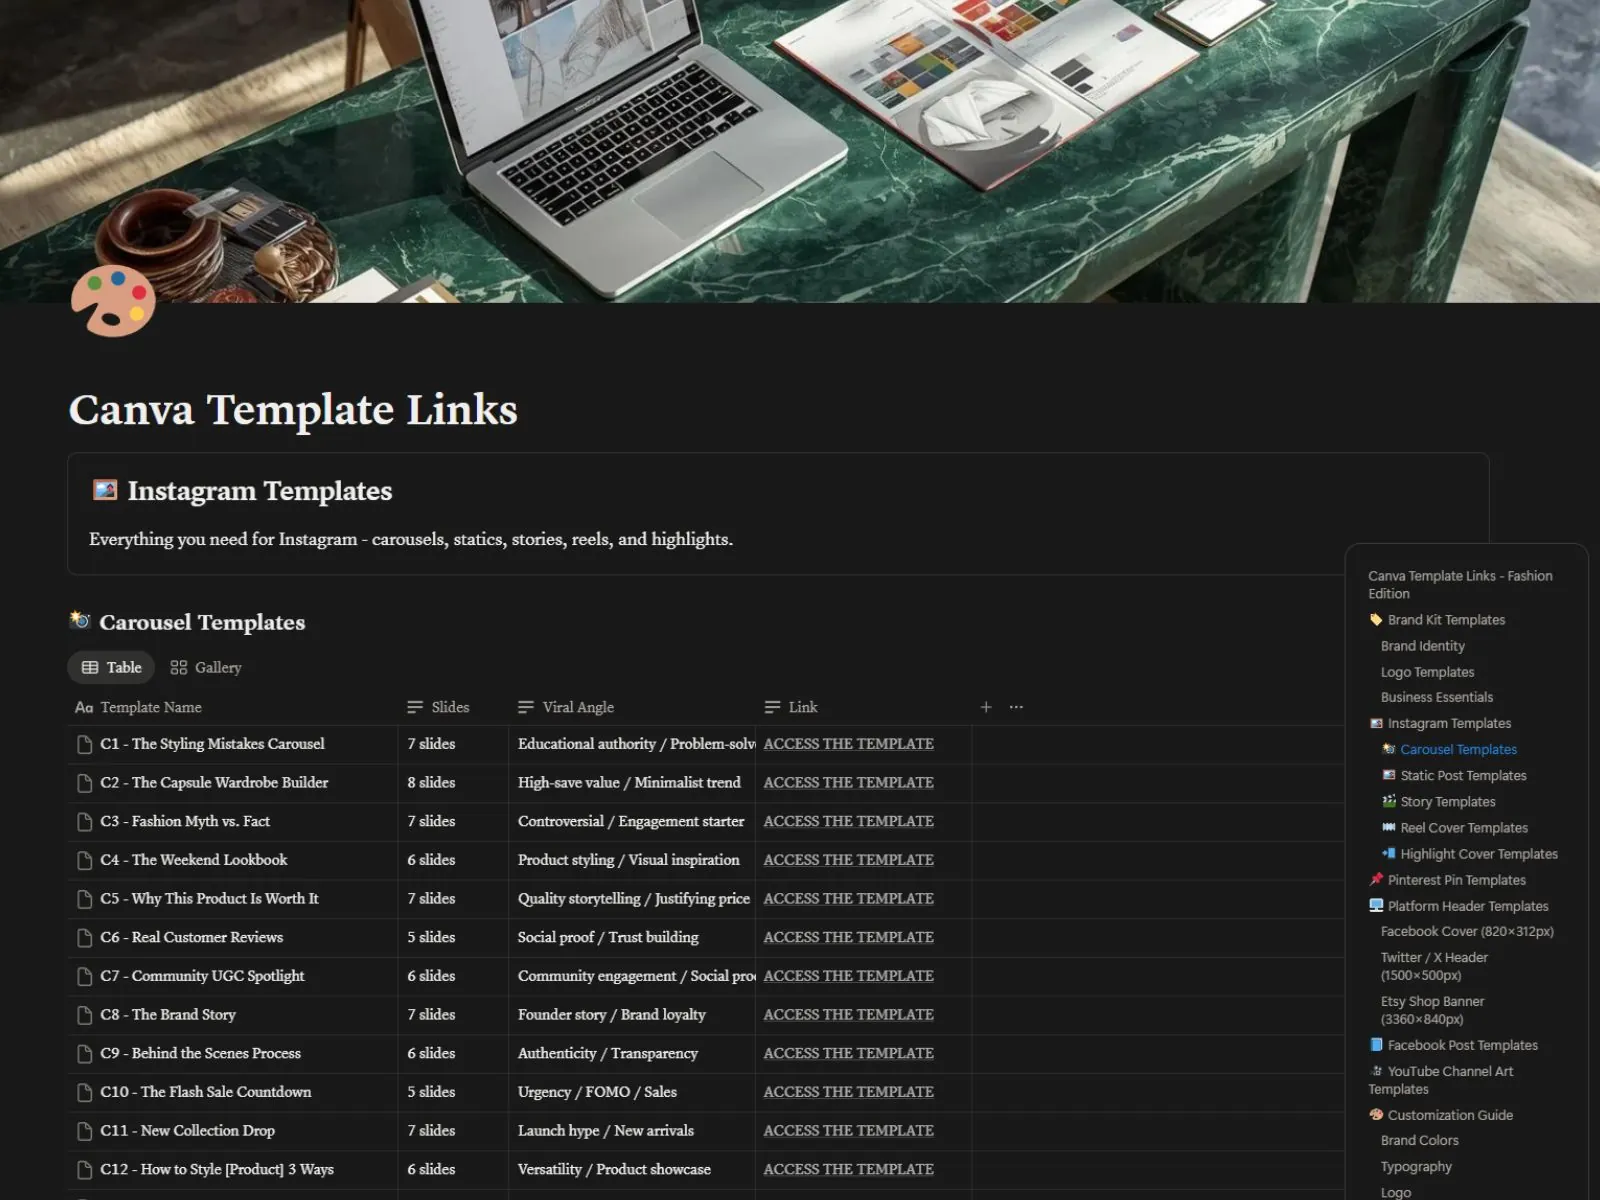Open ACCESS THE TEMPLATE link for C4
The height and width of the screenshot is (1200, 1600).
click(848, 860)
